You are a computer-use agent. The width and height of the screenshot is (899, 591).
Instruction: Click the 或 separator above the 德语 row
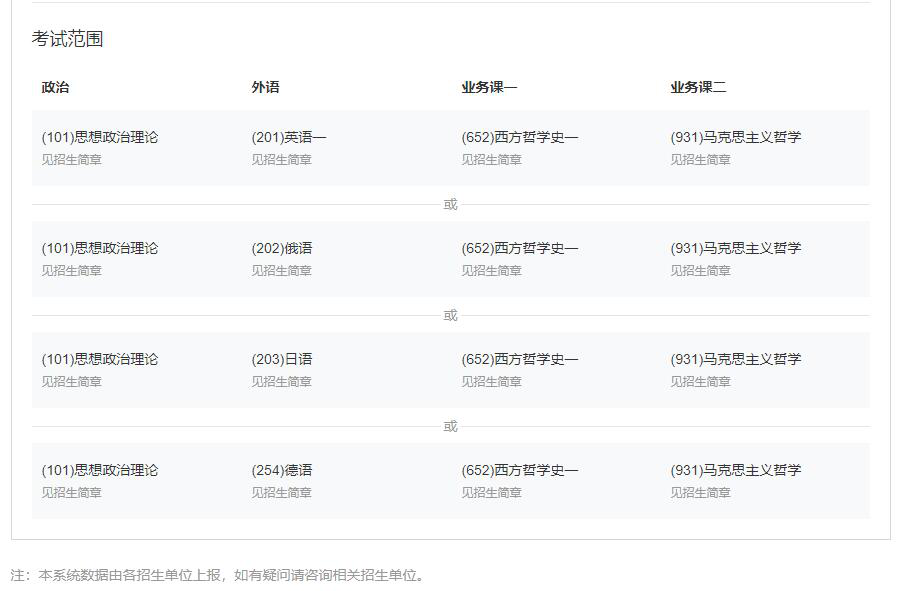tap(450, 426)
